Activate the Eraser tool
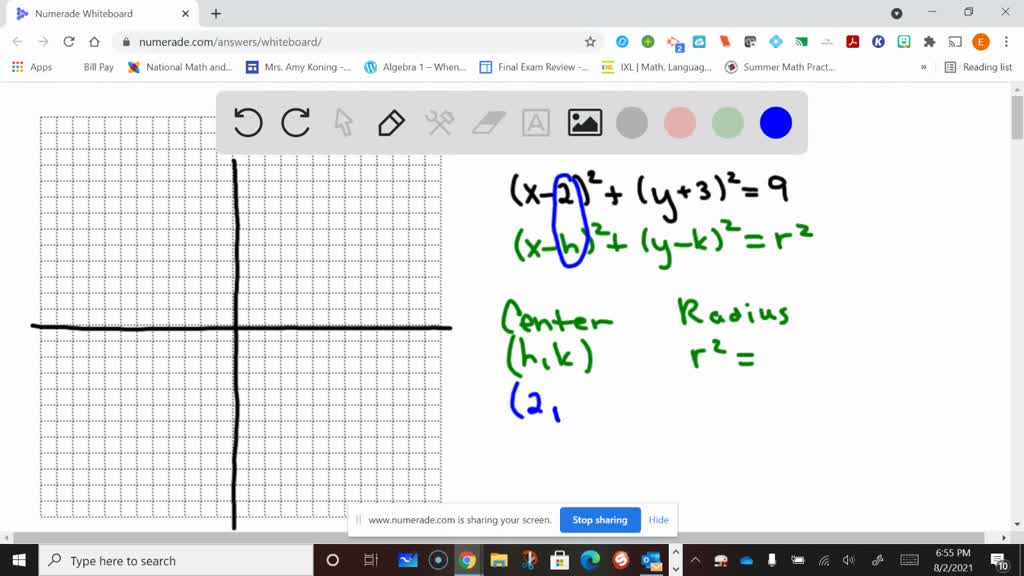Viewport: 1024px width, 576px height. coord(487,122)
